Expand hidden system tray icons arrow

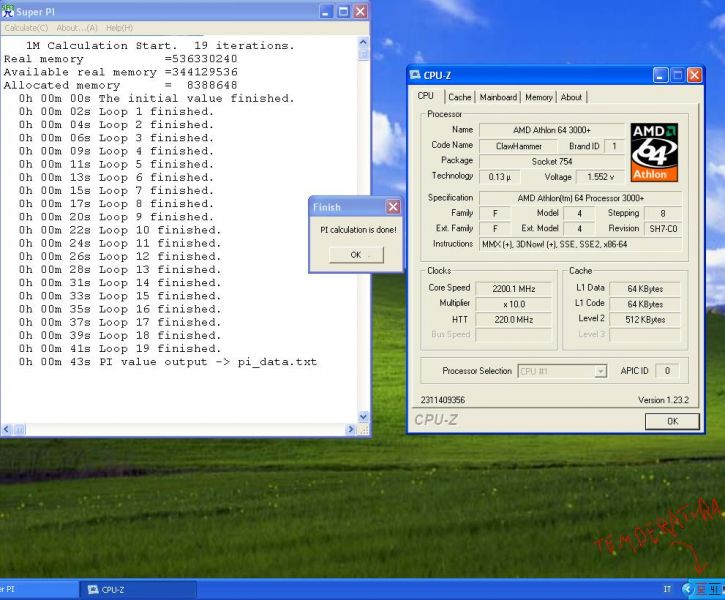click(688, 589)
